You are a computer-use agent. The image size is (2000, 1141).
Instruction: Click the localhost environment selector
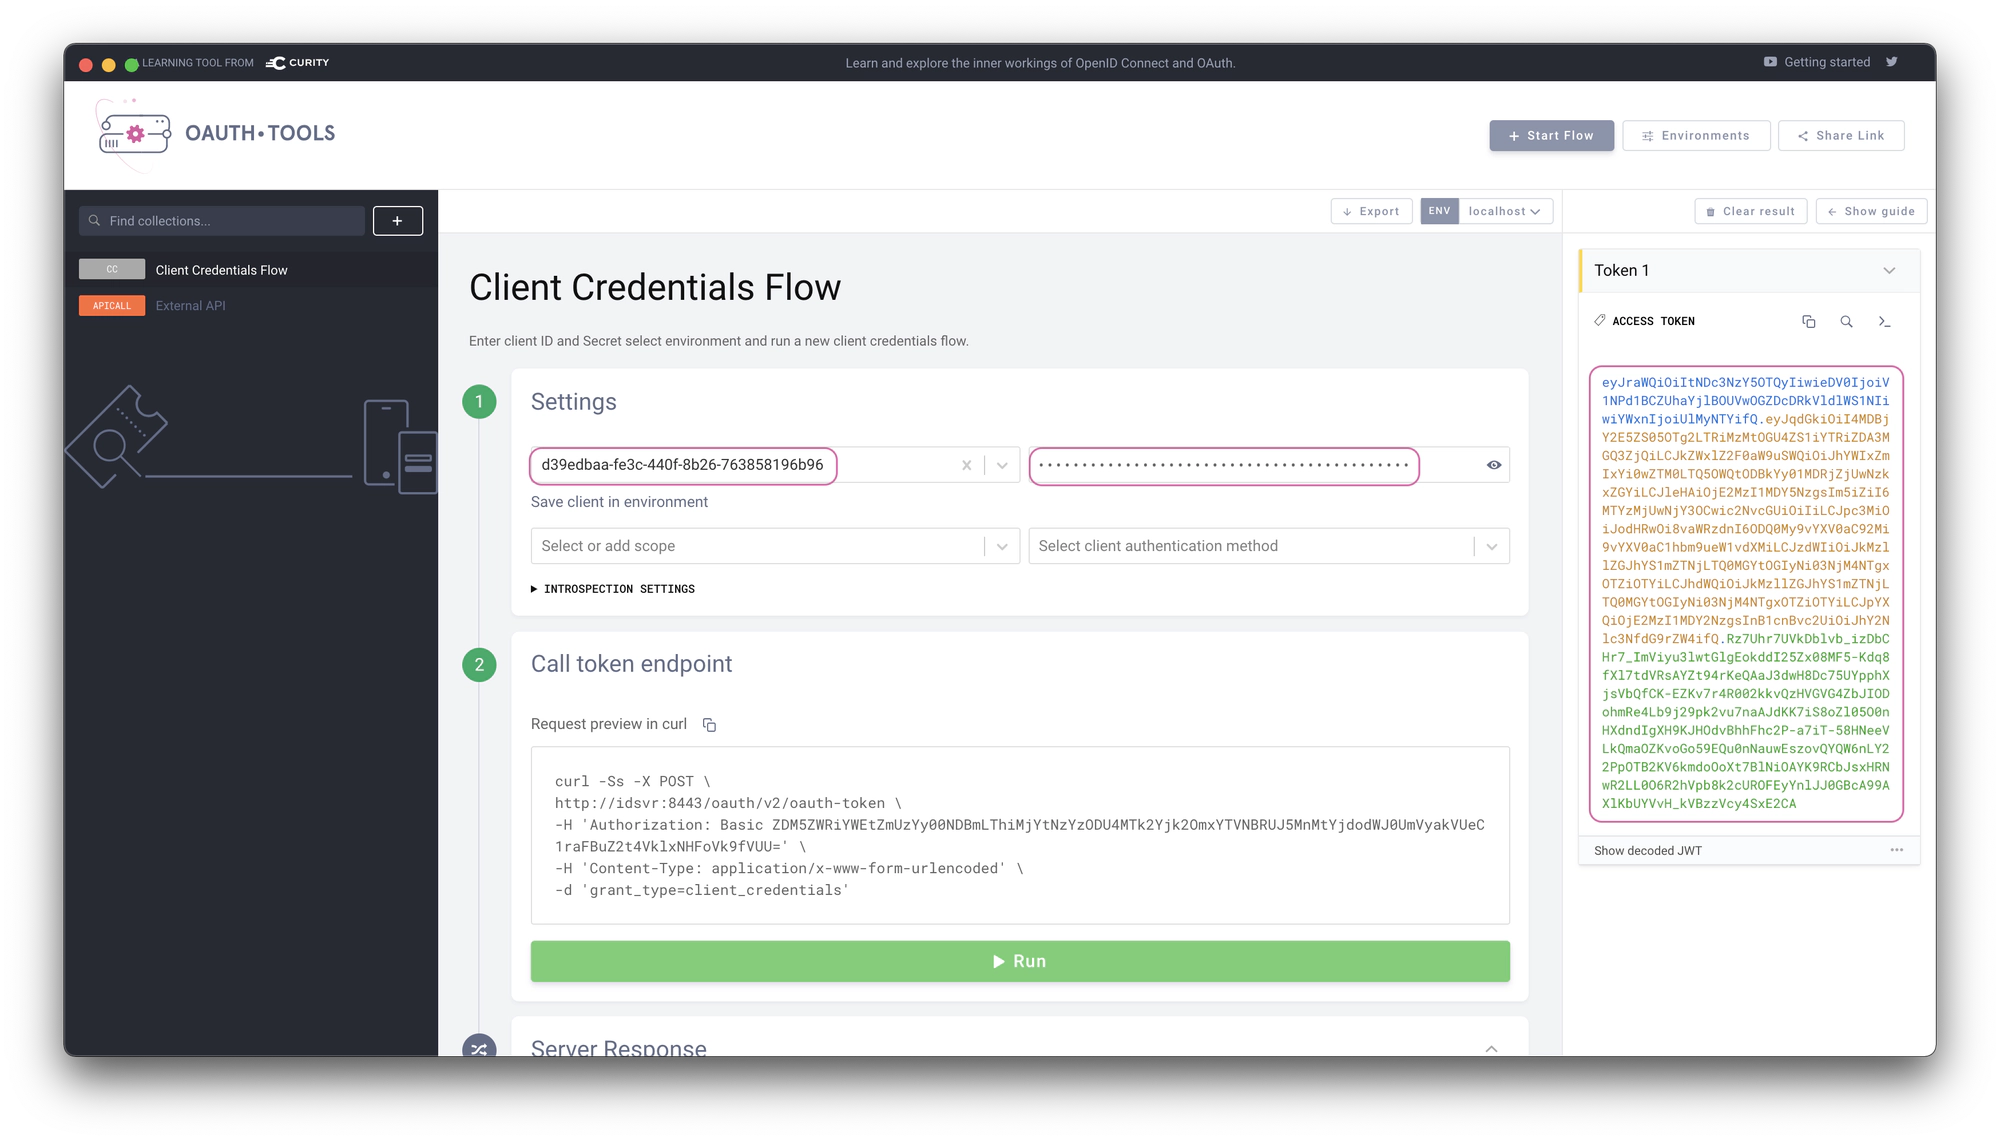point(1501,211)
